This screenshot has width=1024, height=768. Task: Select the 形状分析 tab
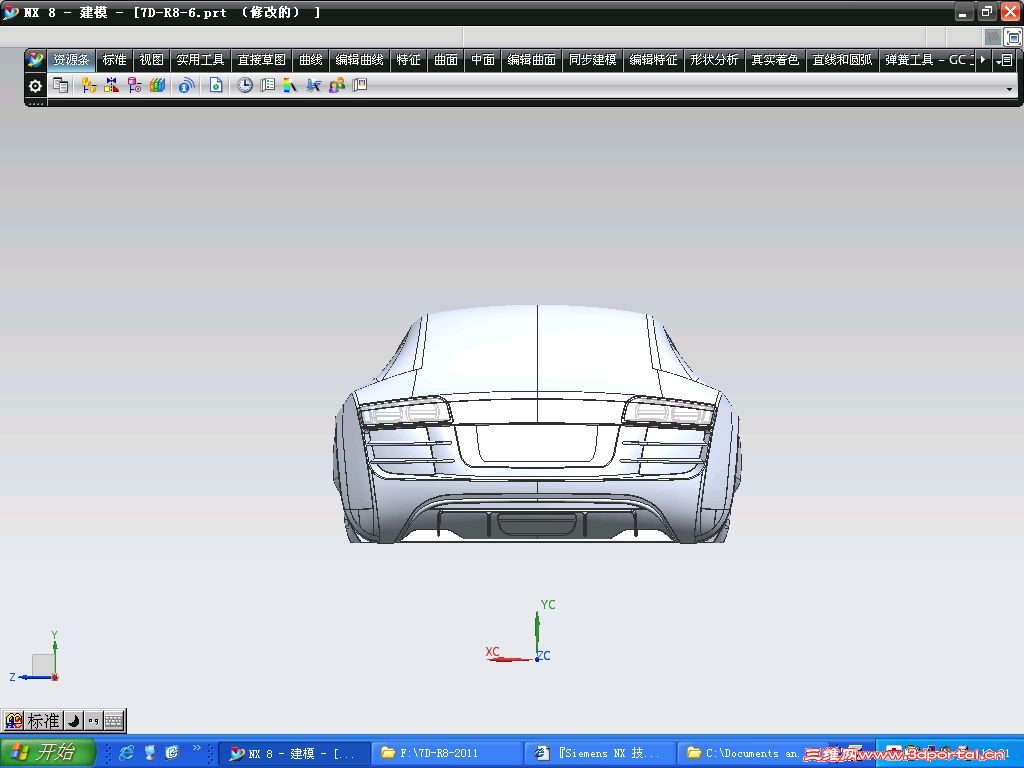pos(714,60)
